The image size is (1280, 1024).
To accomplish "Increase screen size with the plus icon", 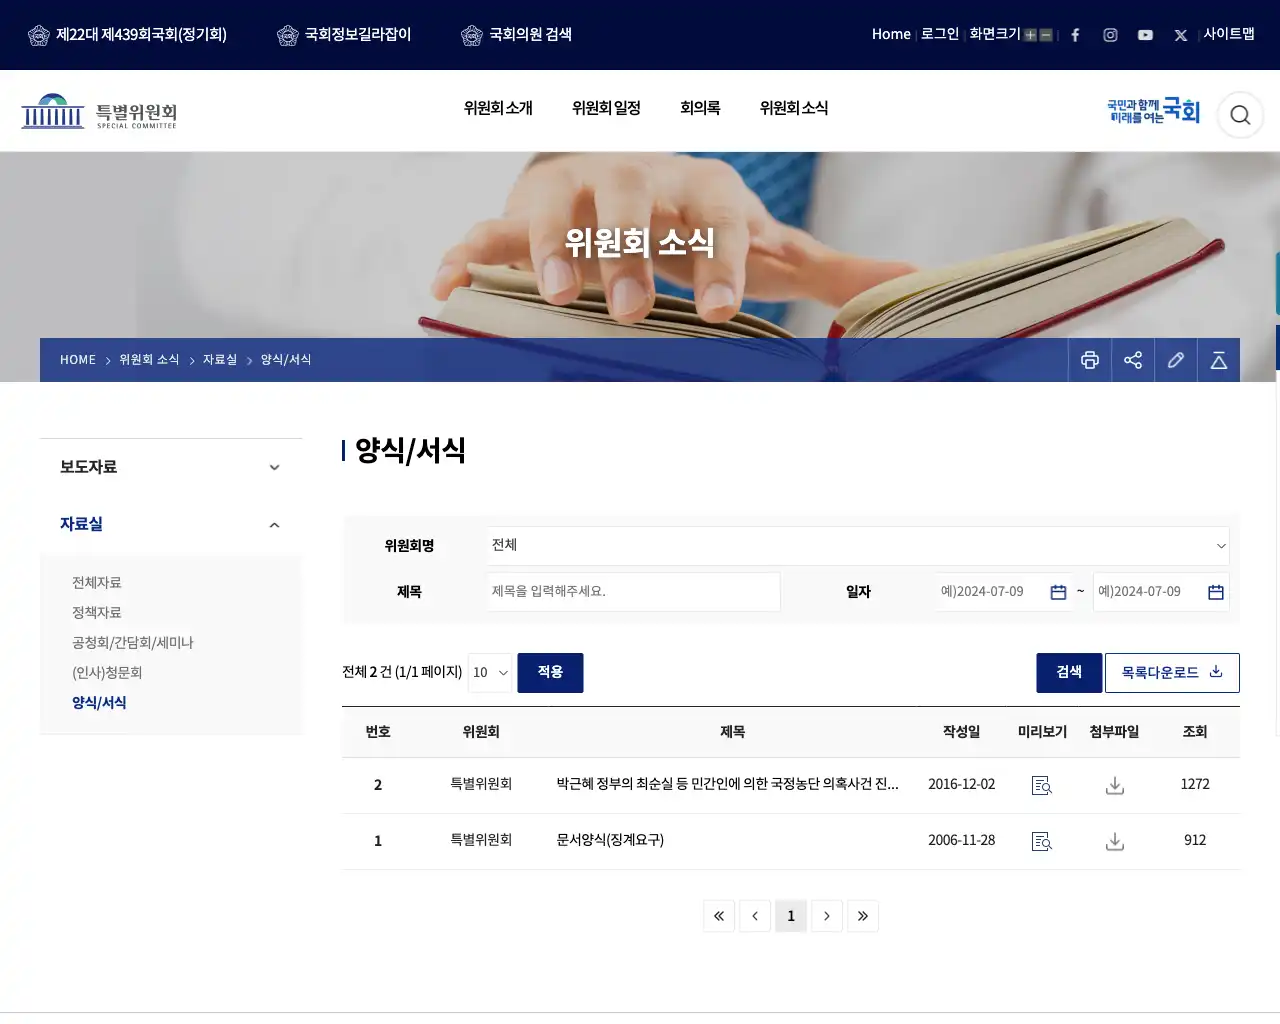I will tap(1030, 35).
